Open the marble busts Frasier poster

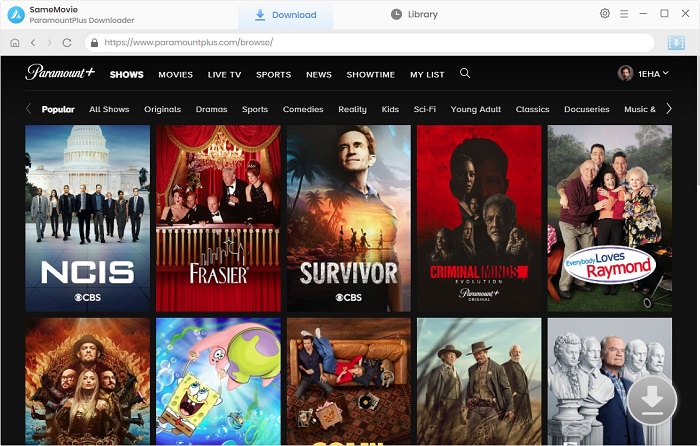point(610,381)
